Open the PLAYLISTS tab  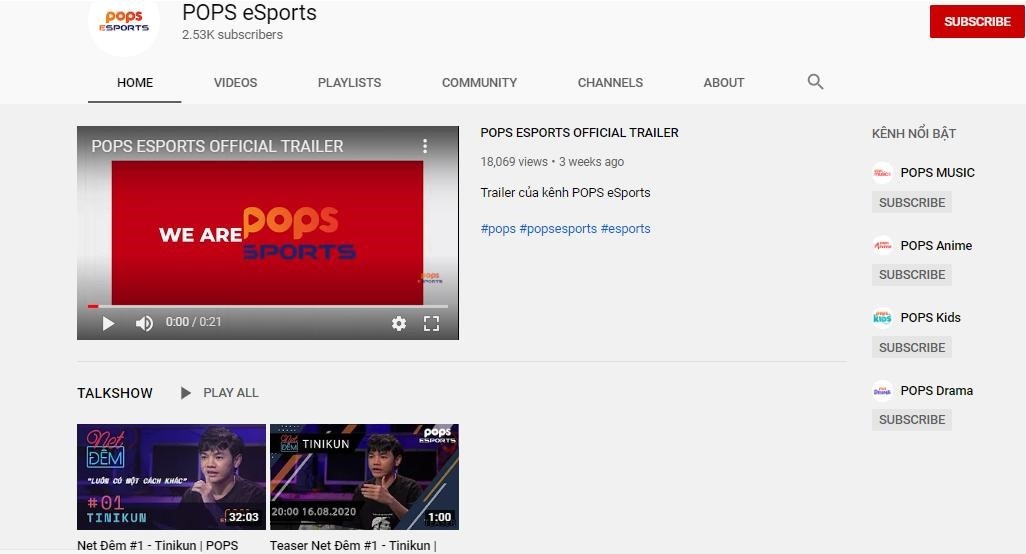[x=349, y=83]
